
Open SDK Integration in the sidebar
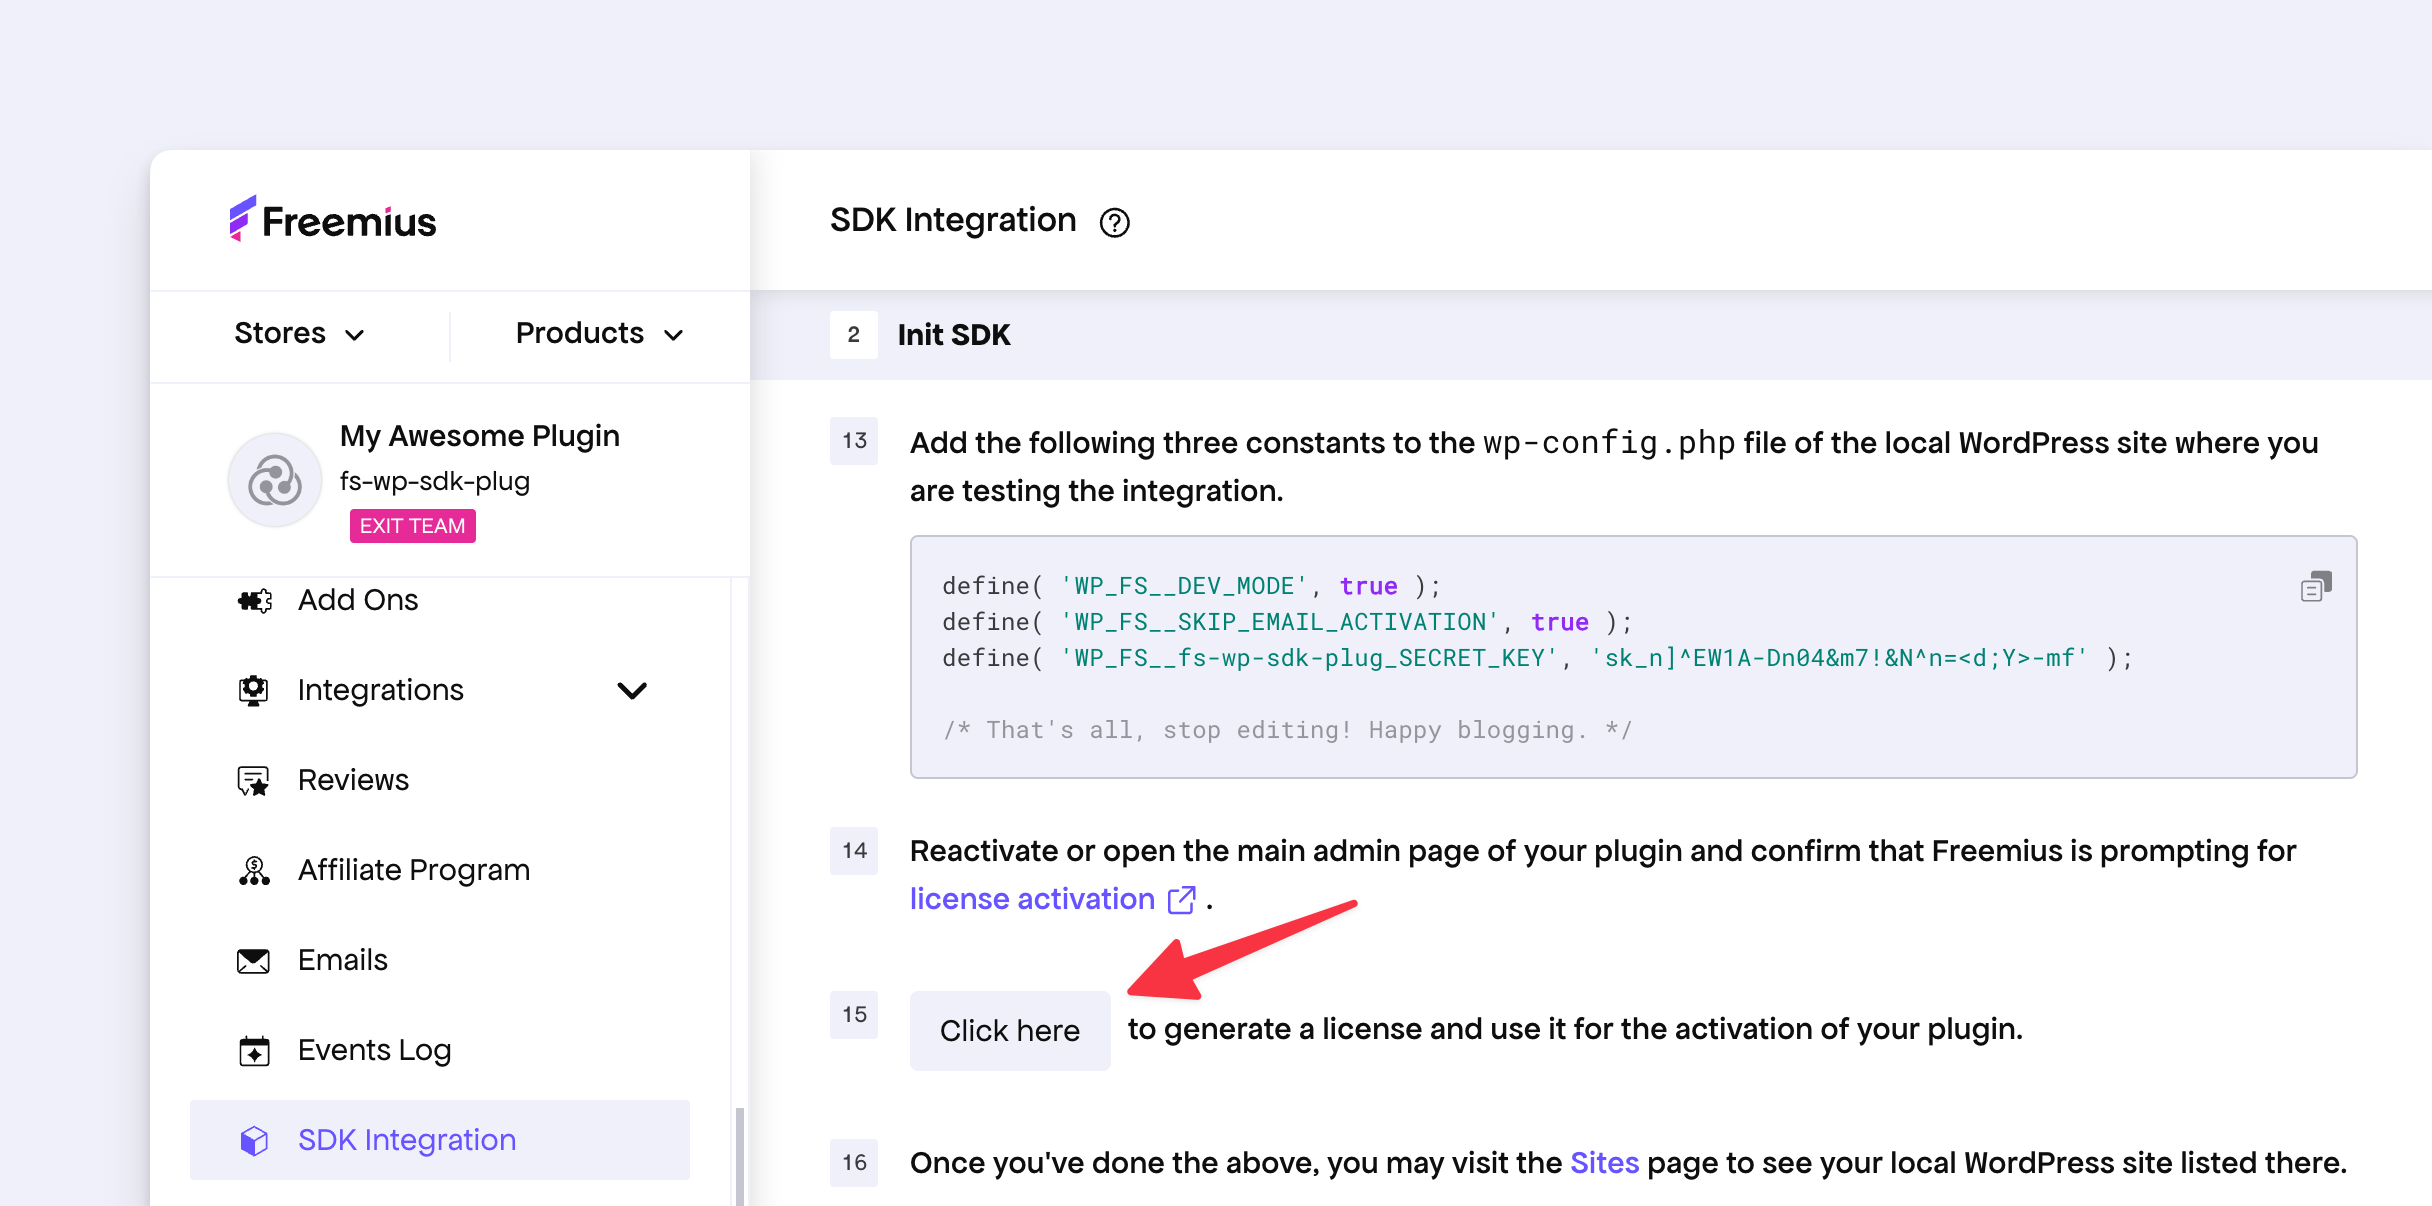(406, 1140)
